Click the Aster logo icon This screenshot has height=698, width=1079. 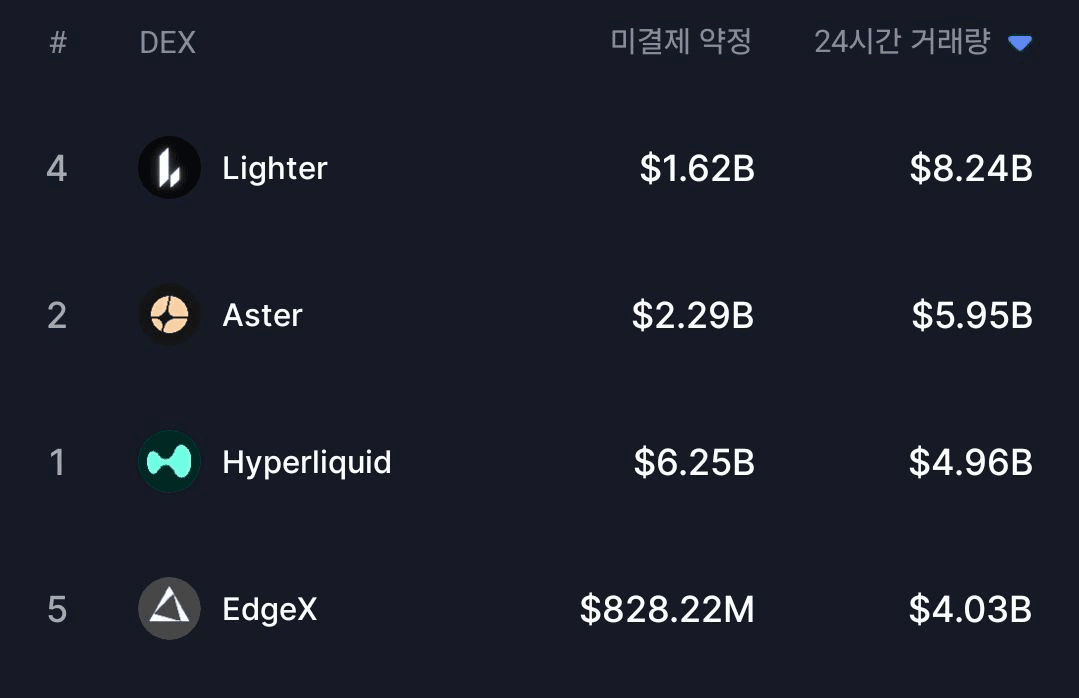[169, 315]
